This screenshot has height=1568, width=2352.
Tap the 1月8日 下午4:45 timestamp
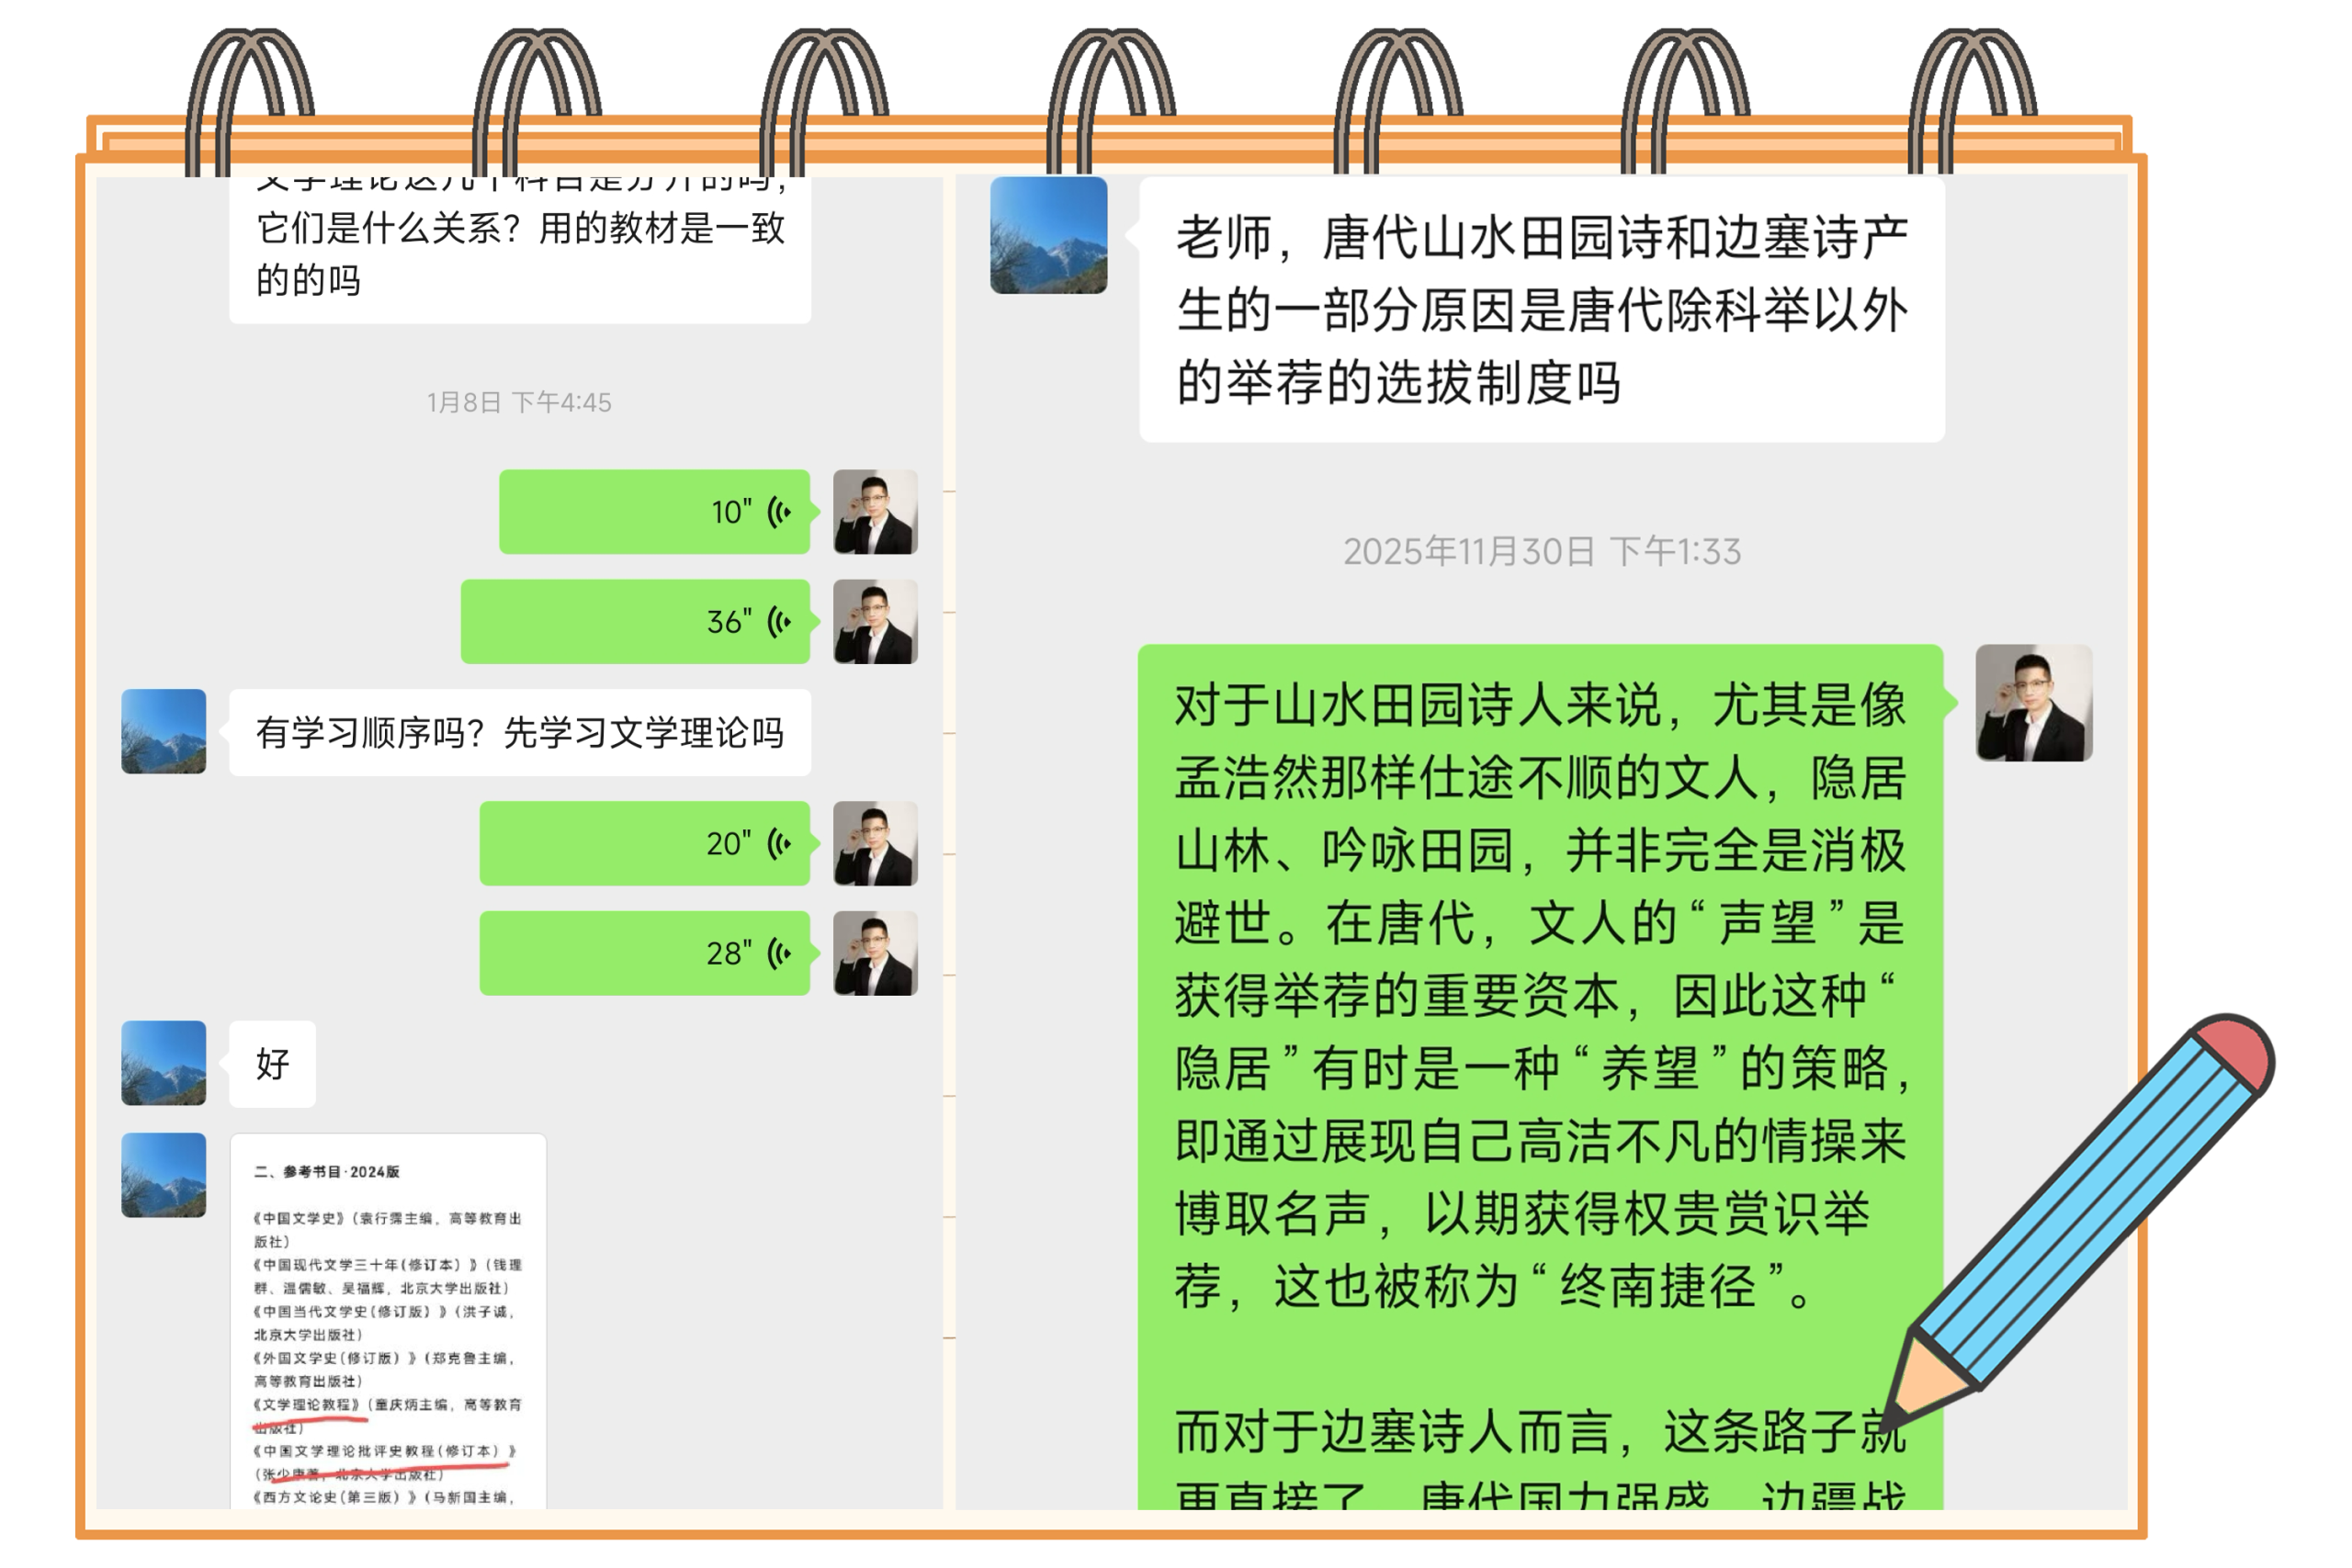(519, 402)
